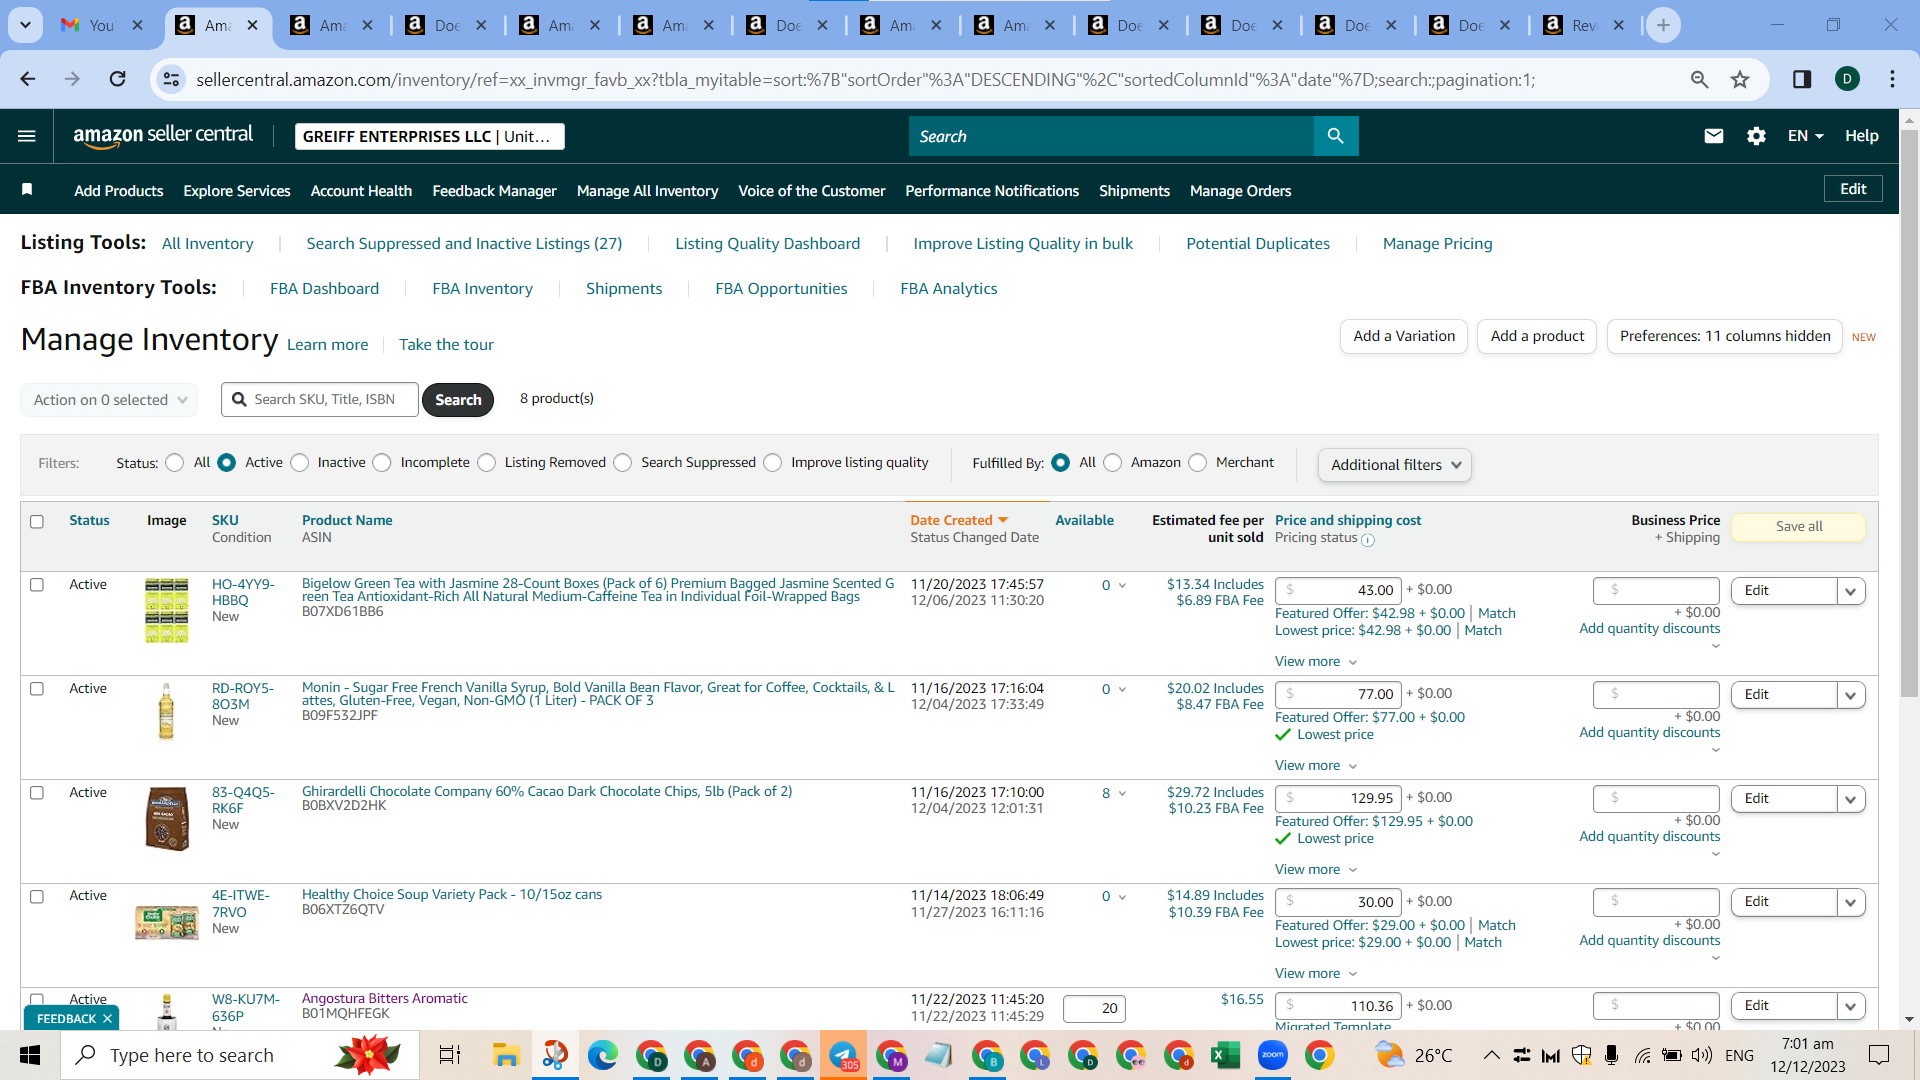The image size is (1920, 1080).
Task: Click the Amazon Seller Central logo
Action: tap(163, 136)
